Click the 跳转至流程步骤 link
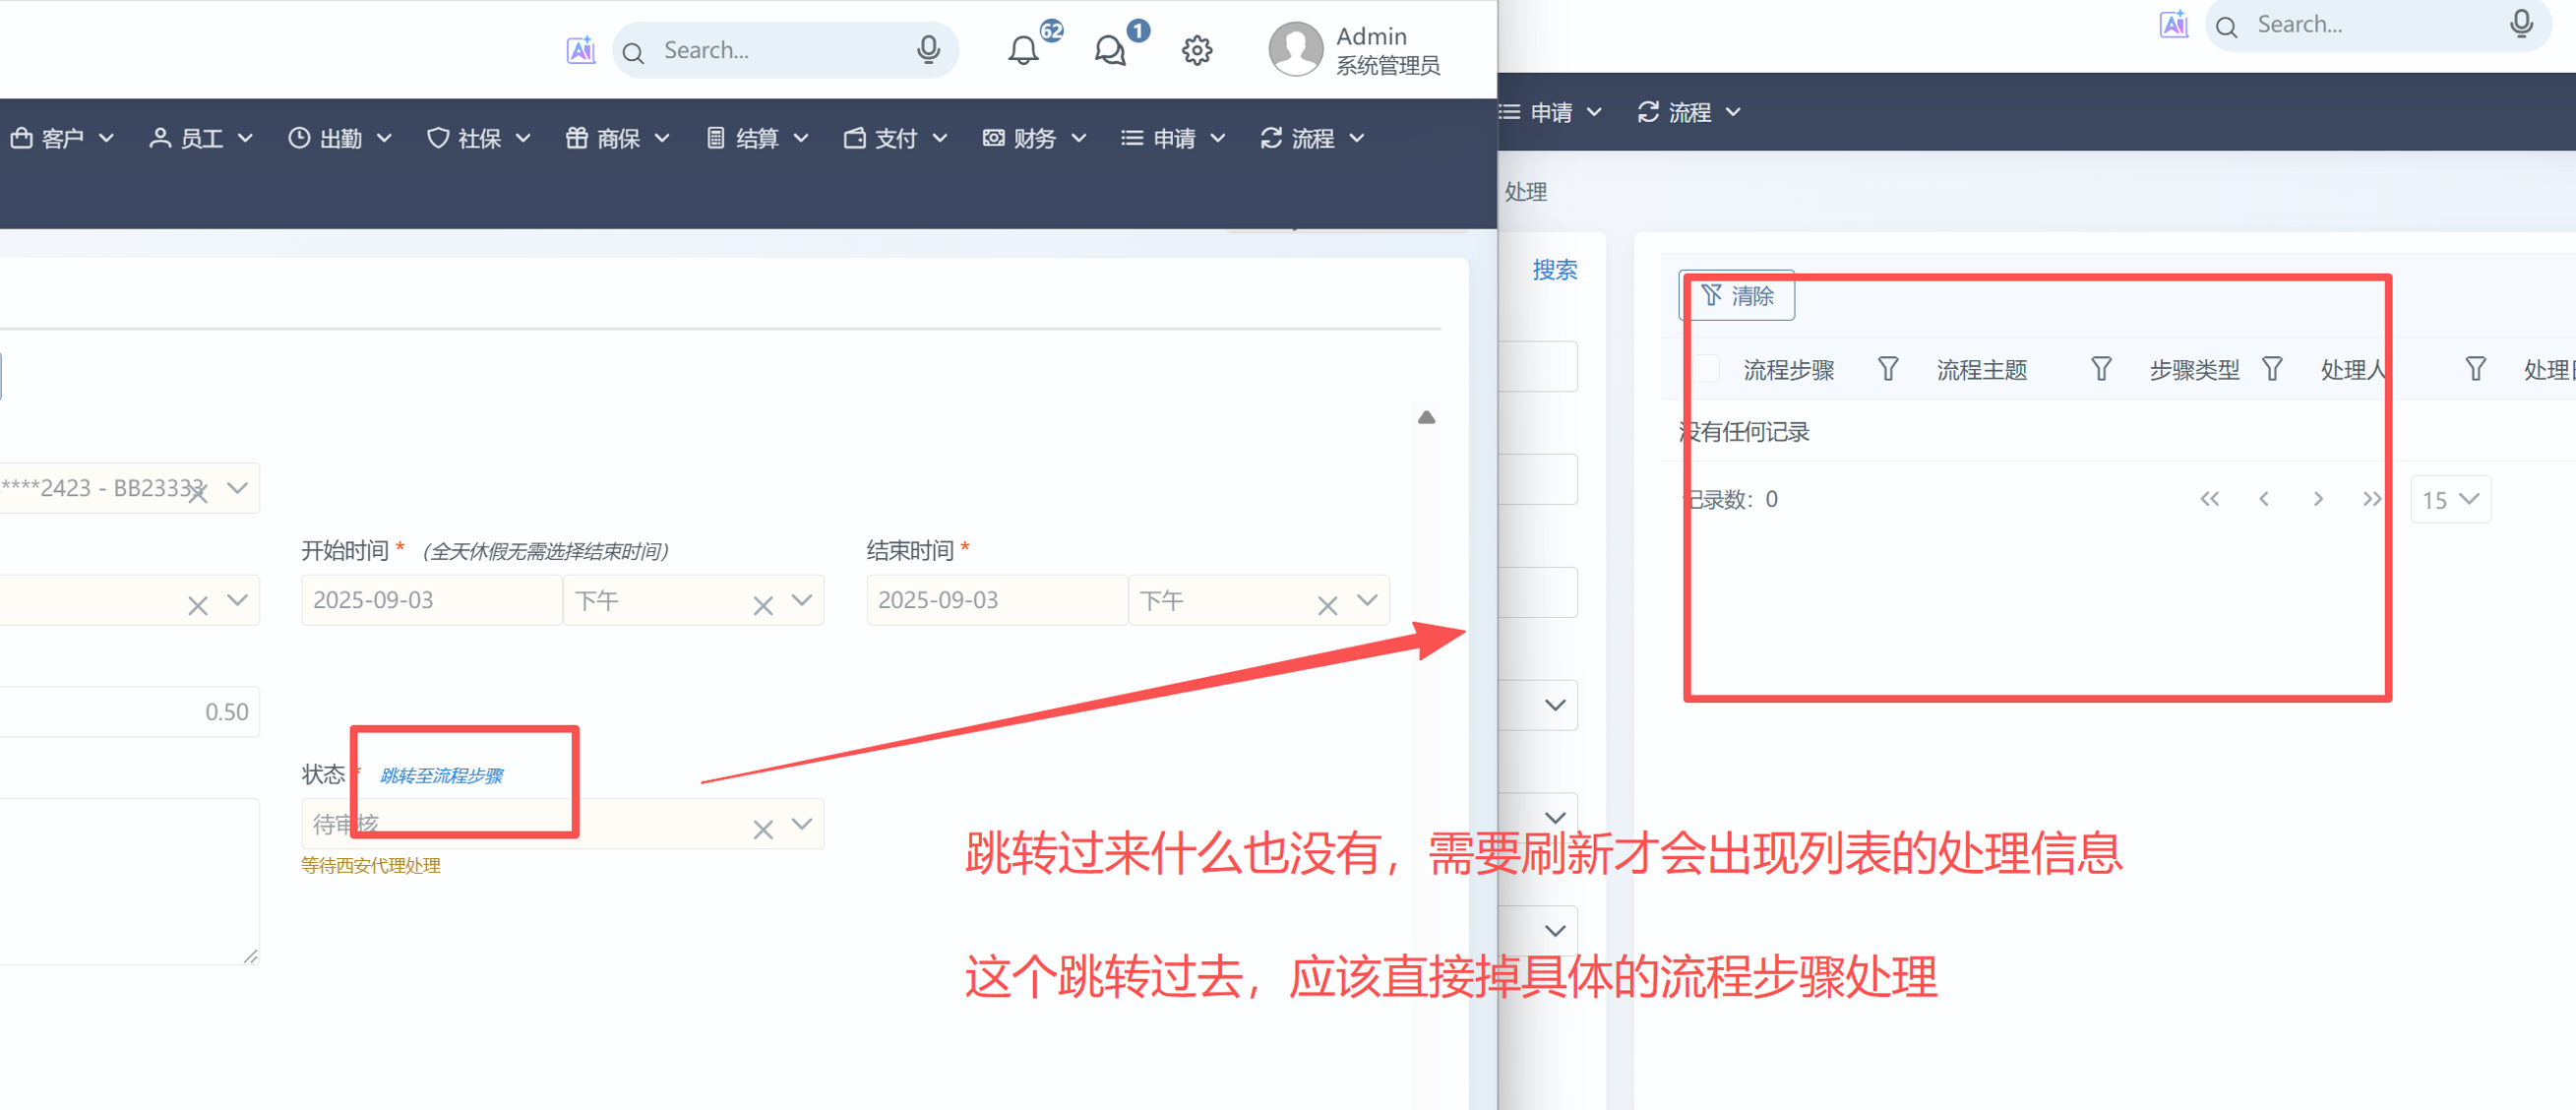This screenshot has width=2576, height=1110. [441, 775]
